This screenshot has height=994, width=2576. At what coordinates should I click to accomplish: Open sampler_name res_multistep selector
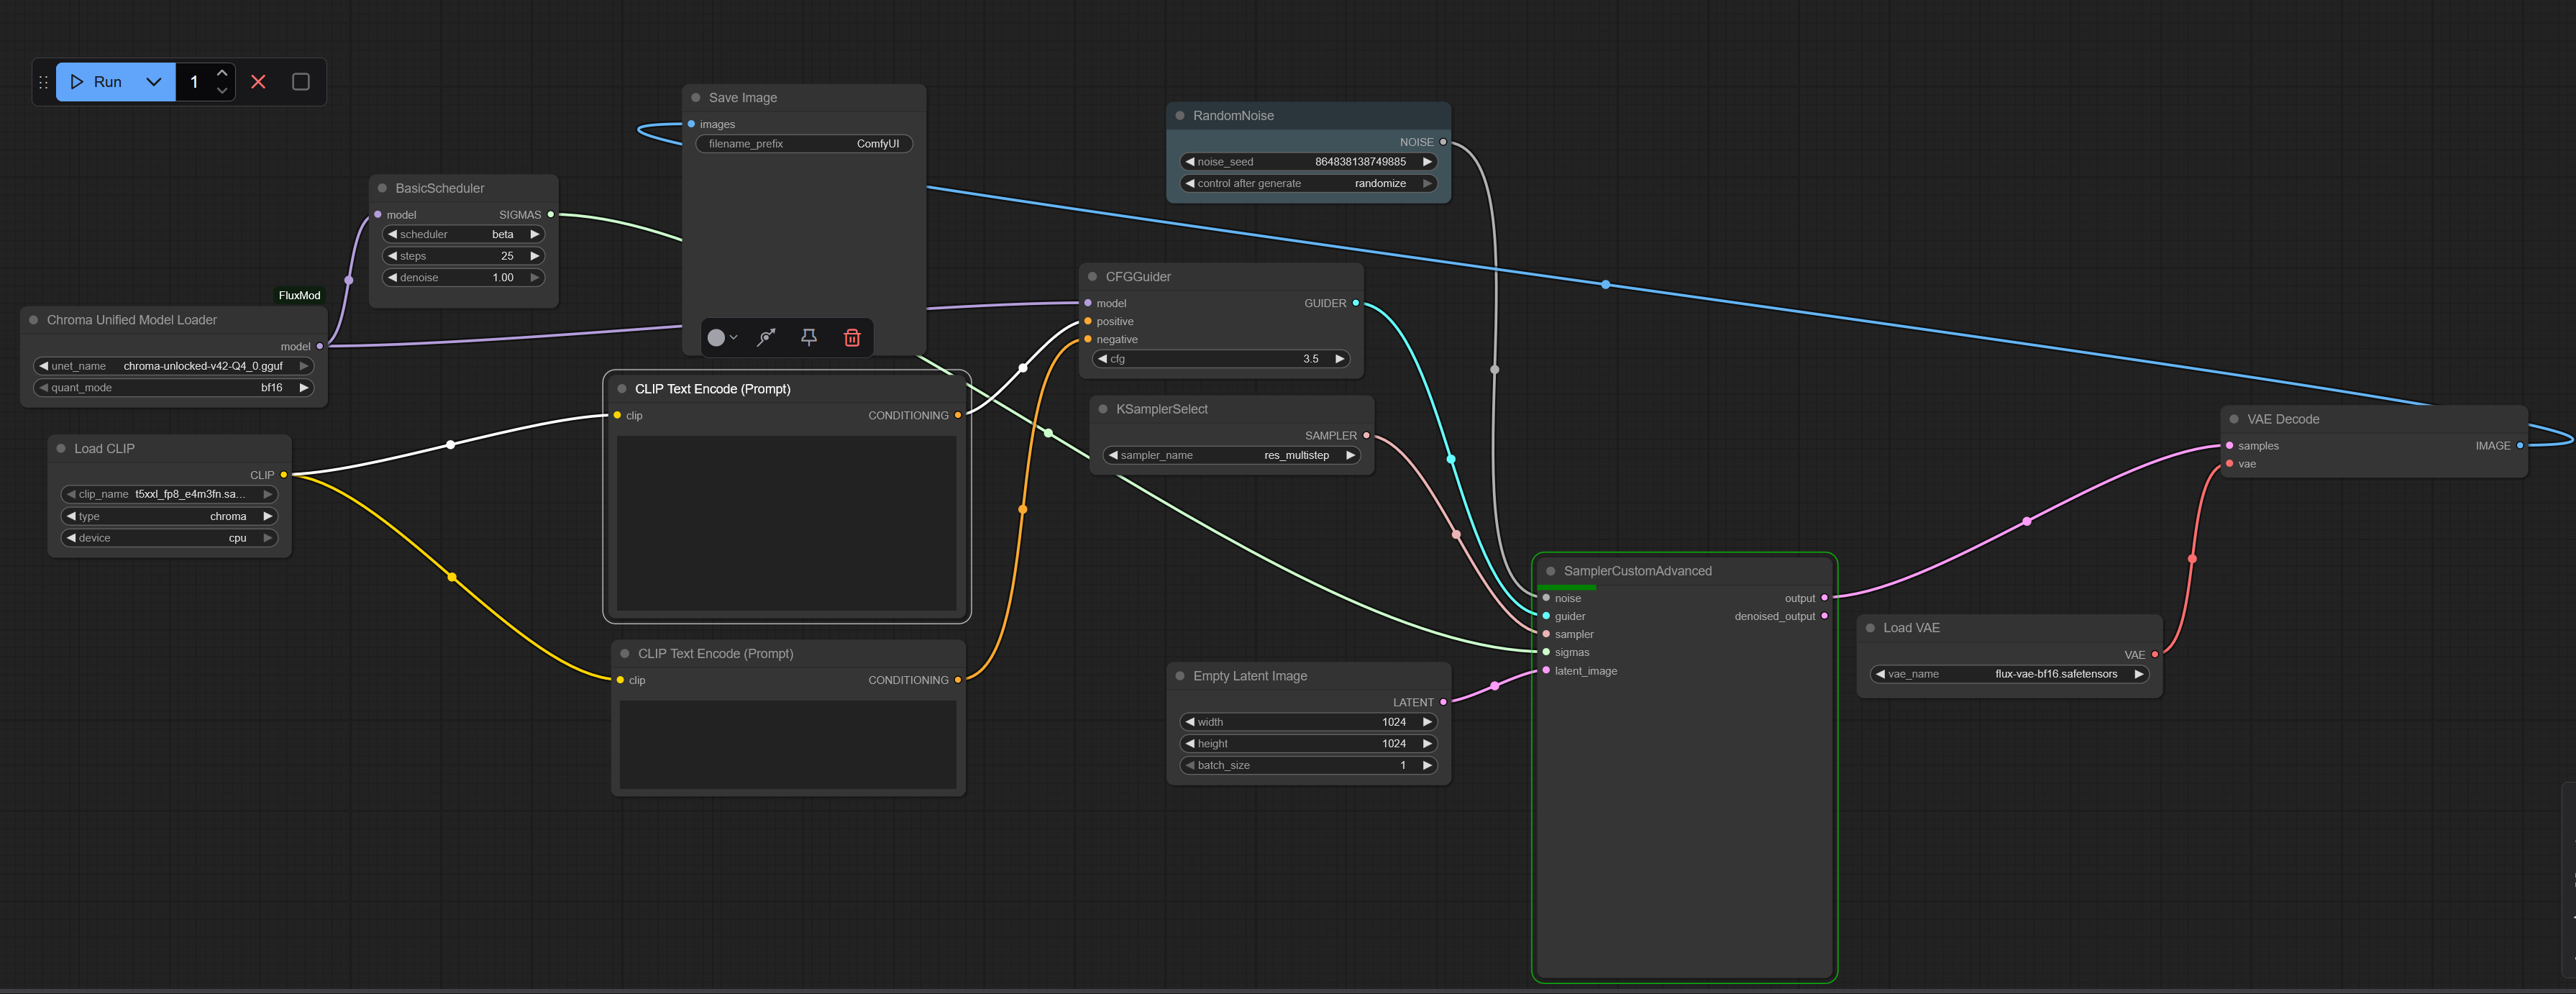click(x=1231, y=455)
